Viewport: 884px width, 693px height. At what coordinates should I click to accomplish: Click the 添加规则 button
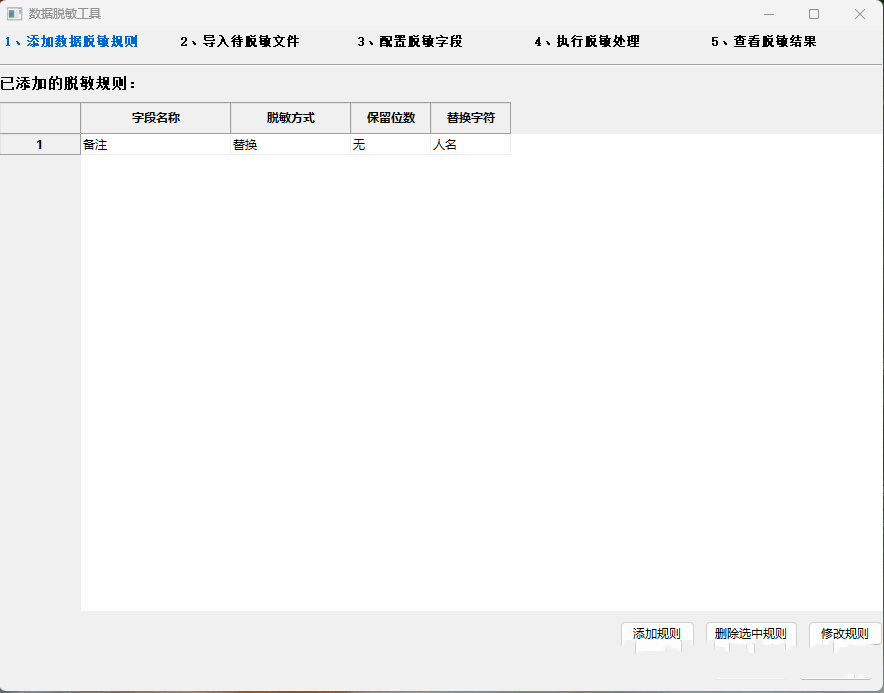[x=655, y=634]
